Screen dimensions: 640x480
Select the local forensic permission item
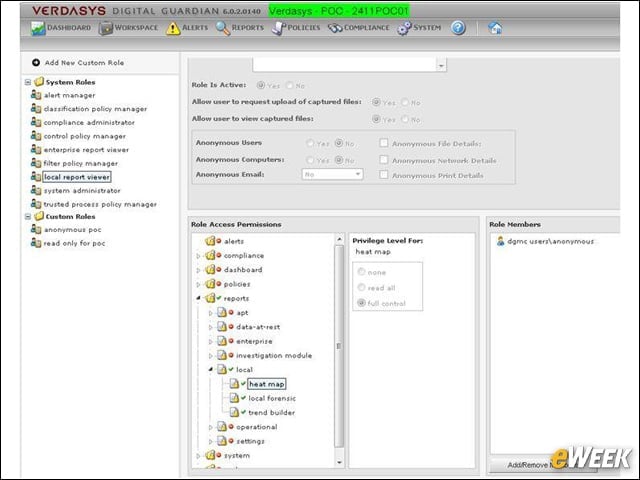272,398
